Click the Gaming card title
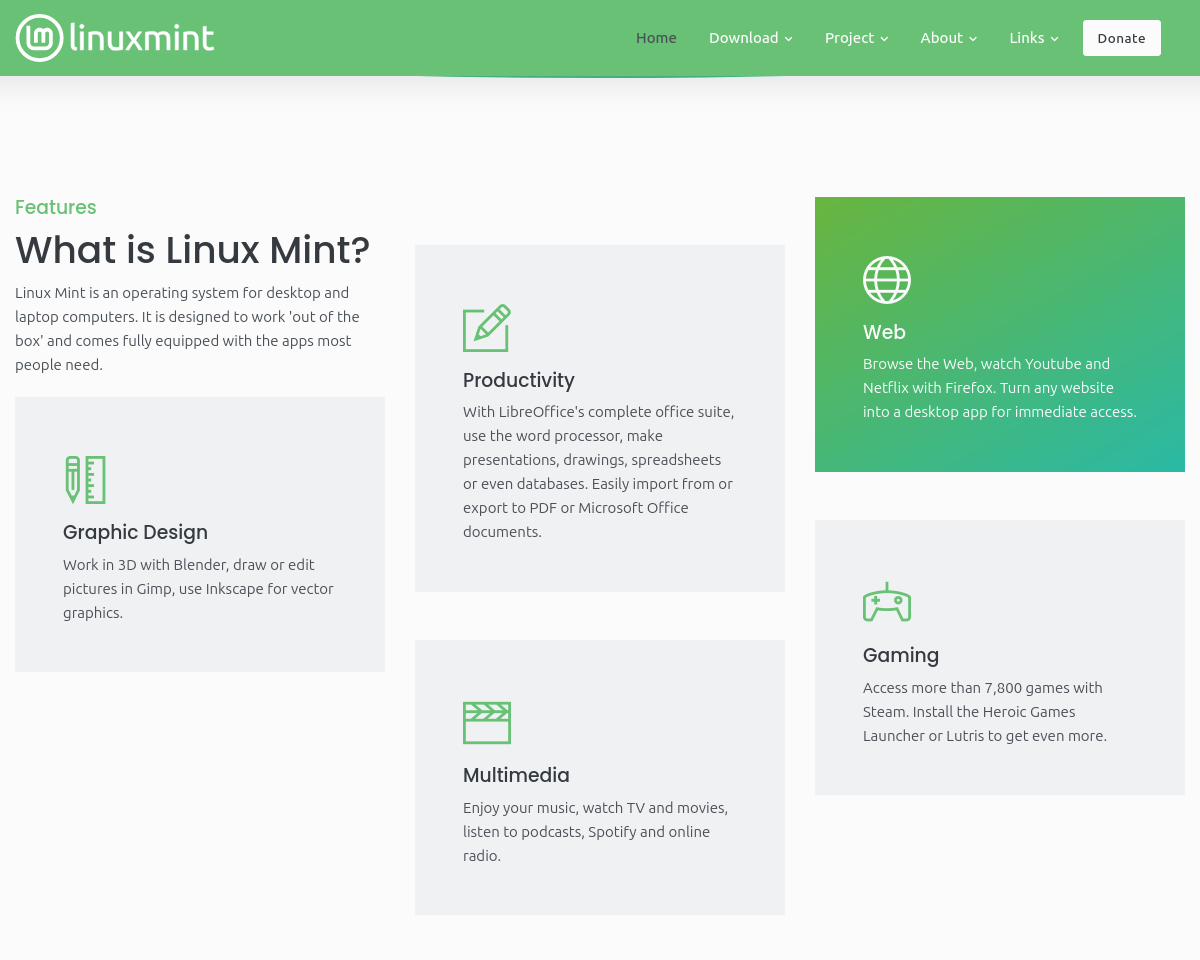 [901, 655]
